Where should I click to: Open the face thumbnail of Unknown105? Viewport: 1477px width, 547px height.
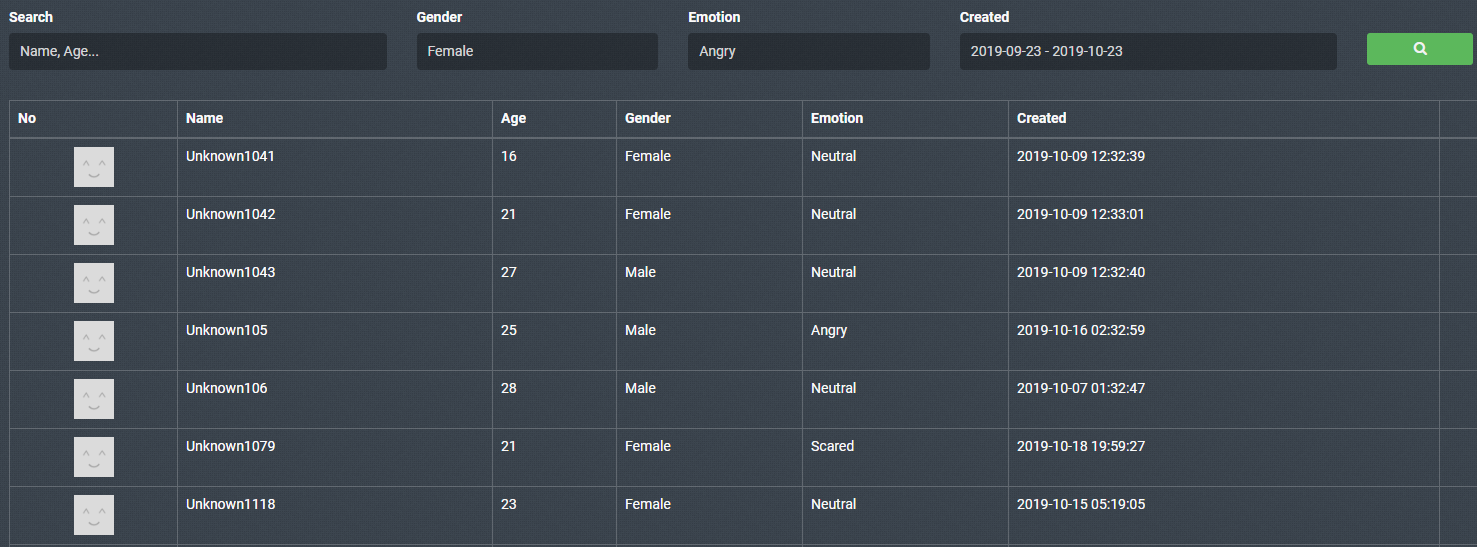tap(94, 341)
